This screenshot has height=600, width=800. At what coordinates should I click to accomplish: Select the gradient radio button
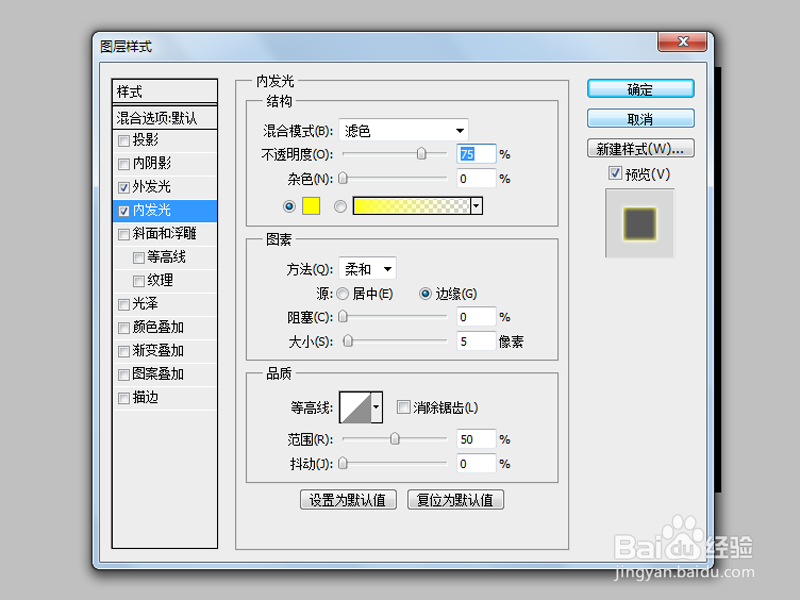[x=340, y=206]
